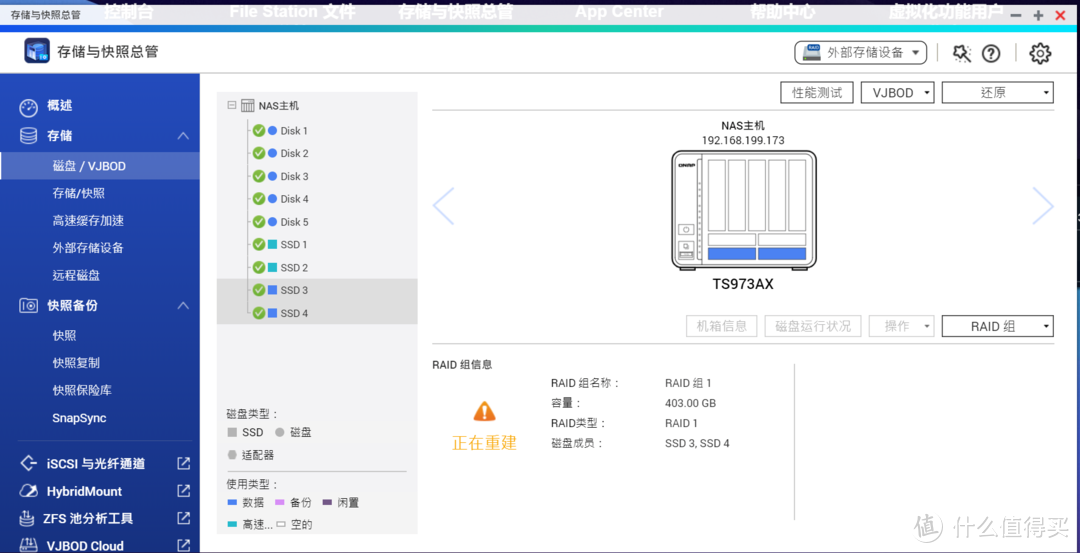Screen dimensions: 1080x553
Task: Select SSD 4 in the tree
Action: pyautogui.click(x=294, y=313)
